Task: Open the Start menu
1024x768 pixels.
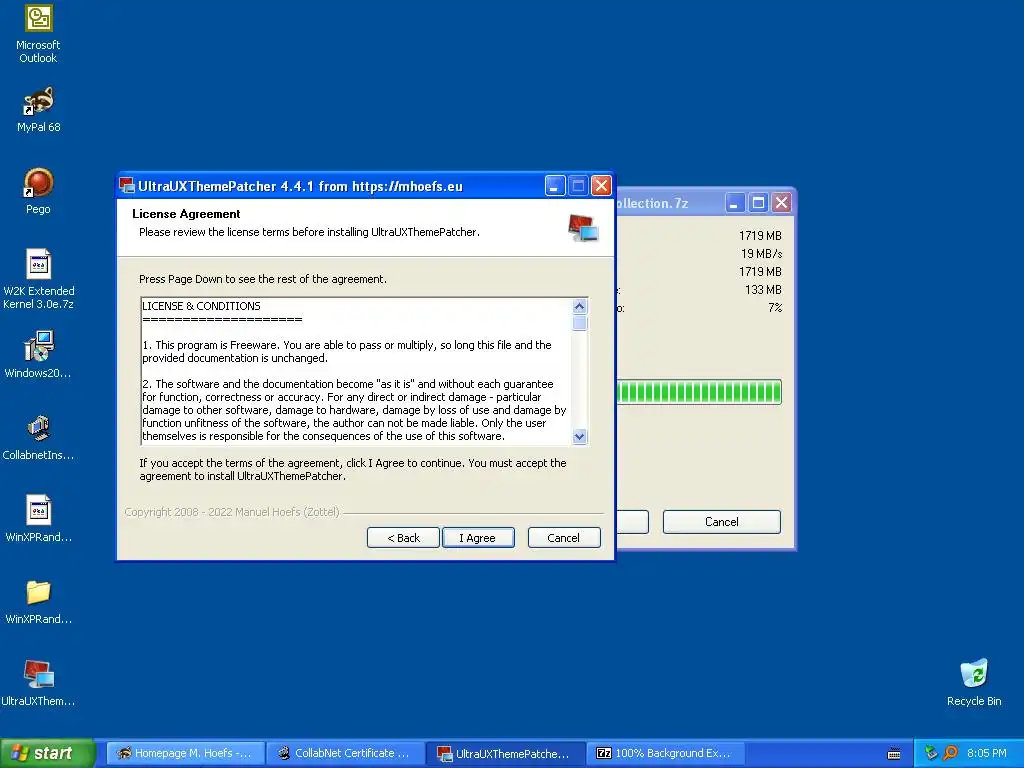Action: coord(47,753)
